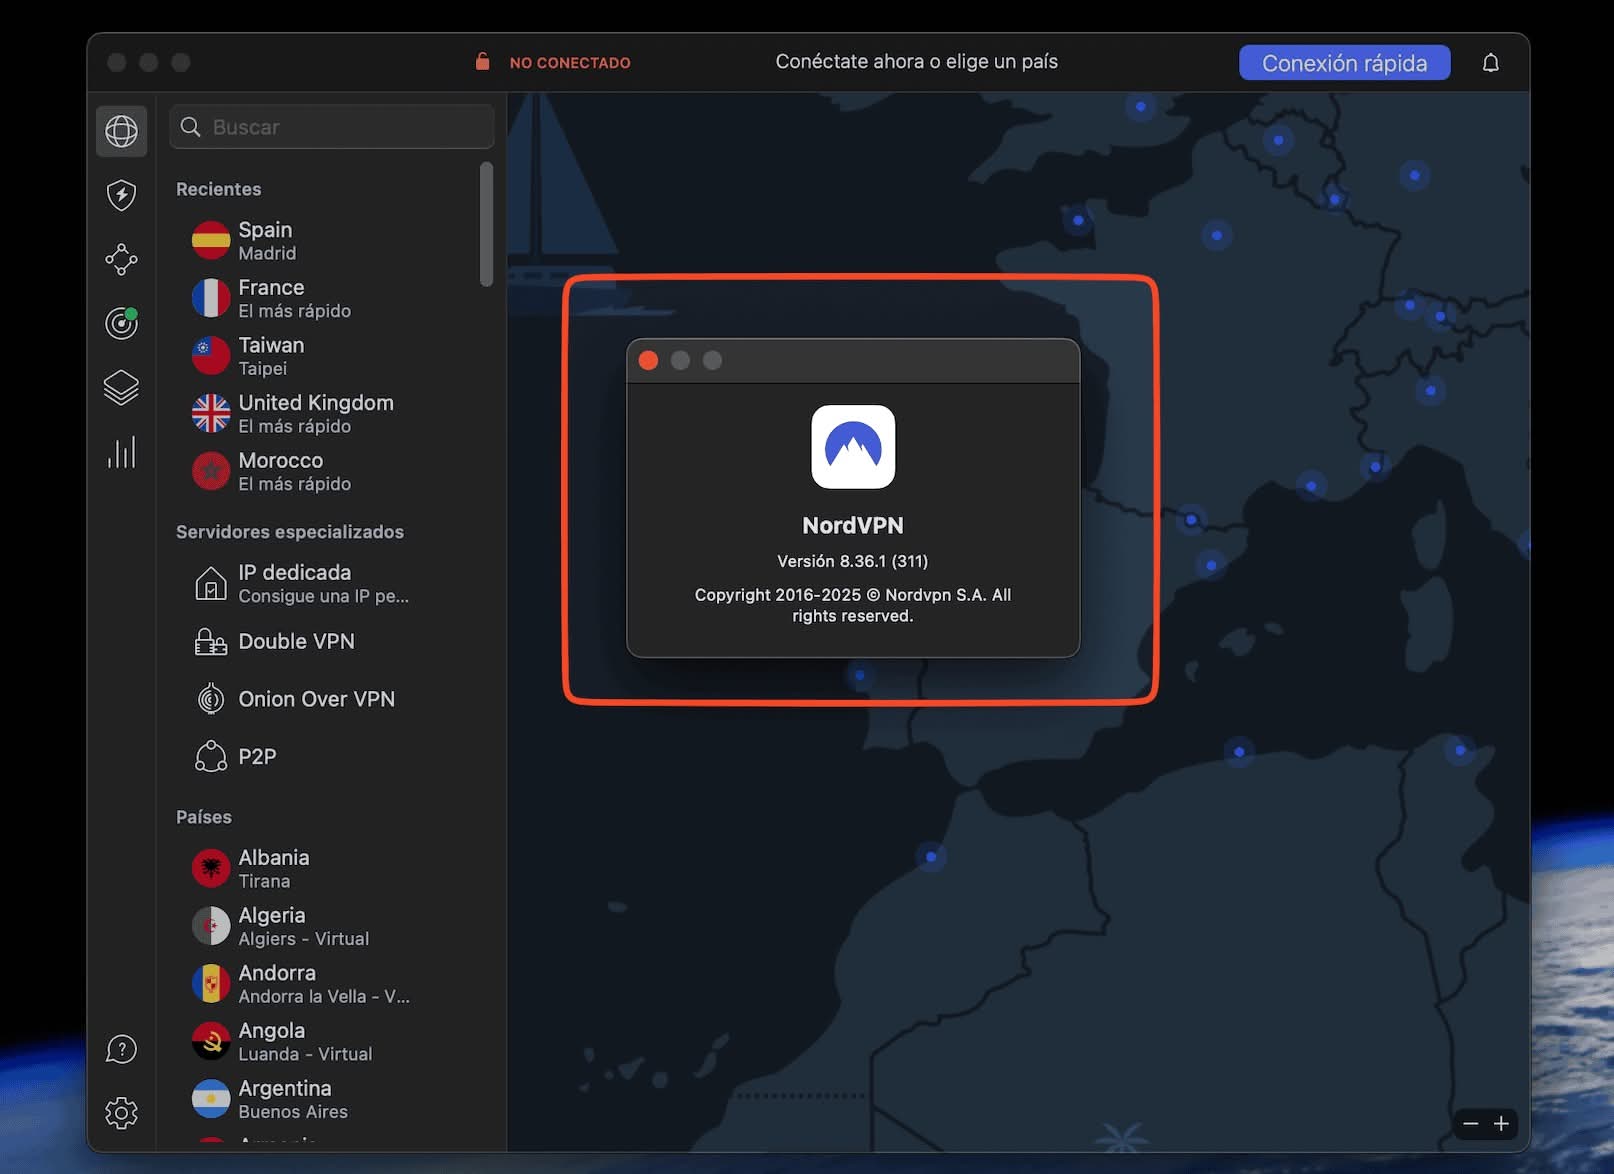The image size is (1614, 1174).
Task: Click the dedicated IP house icon
Action: pyautogui.click(x=210, y=583)
